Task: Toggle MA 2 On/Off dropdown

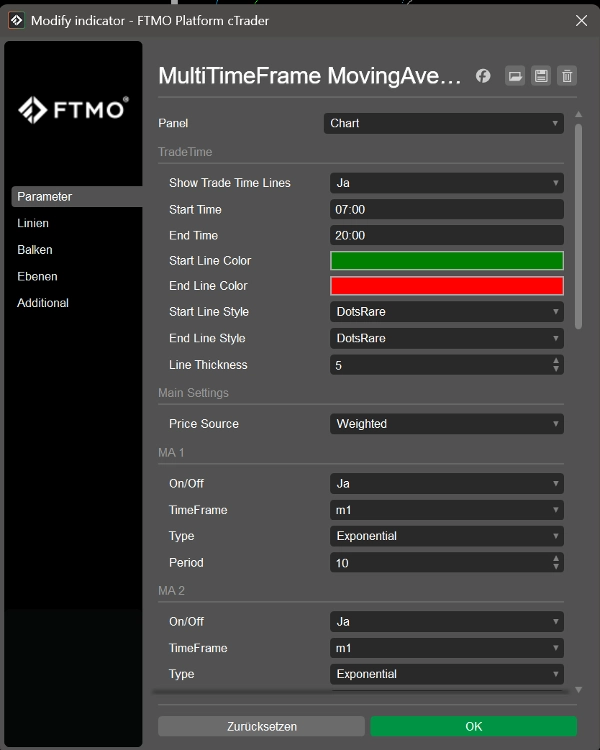Action: [446, 621]
